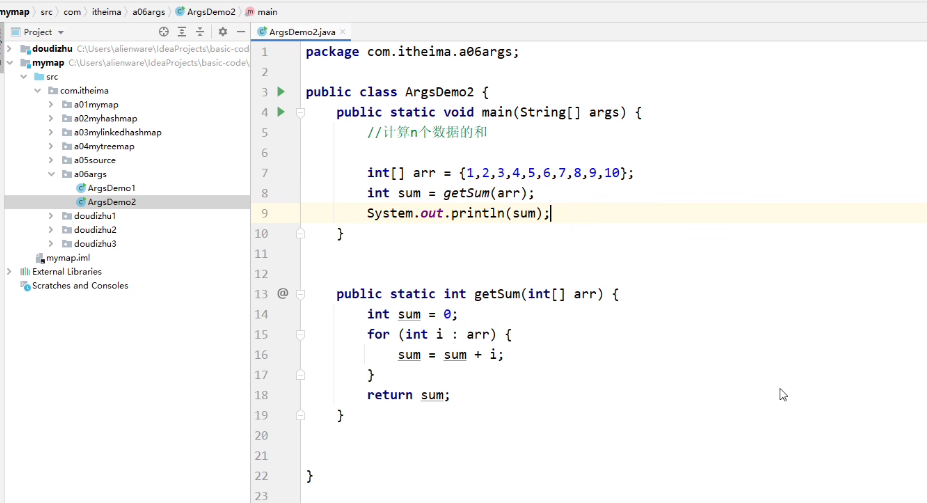
Task: Click getSum call on line 8
Action: (x=466, y=193)
